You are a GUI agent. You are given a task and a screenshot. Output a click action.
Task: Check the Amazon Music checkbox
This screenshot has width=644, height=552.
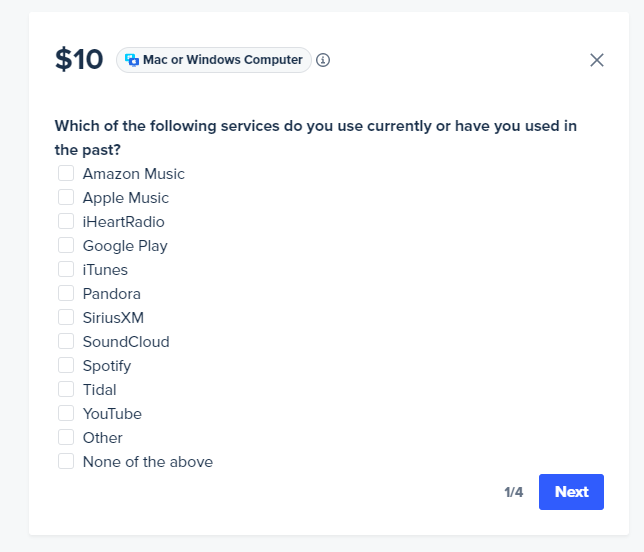(66, 173)
